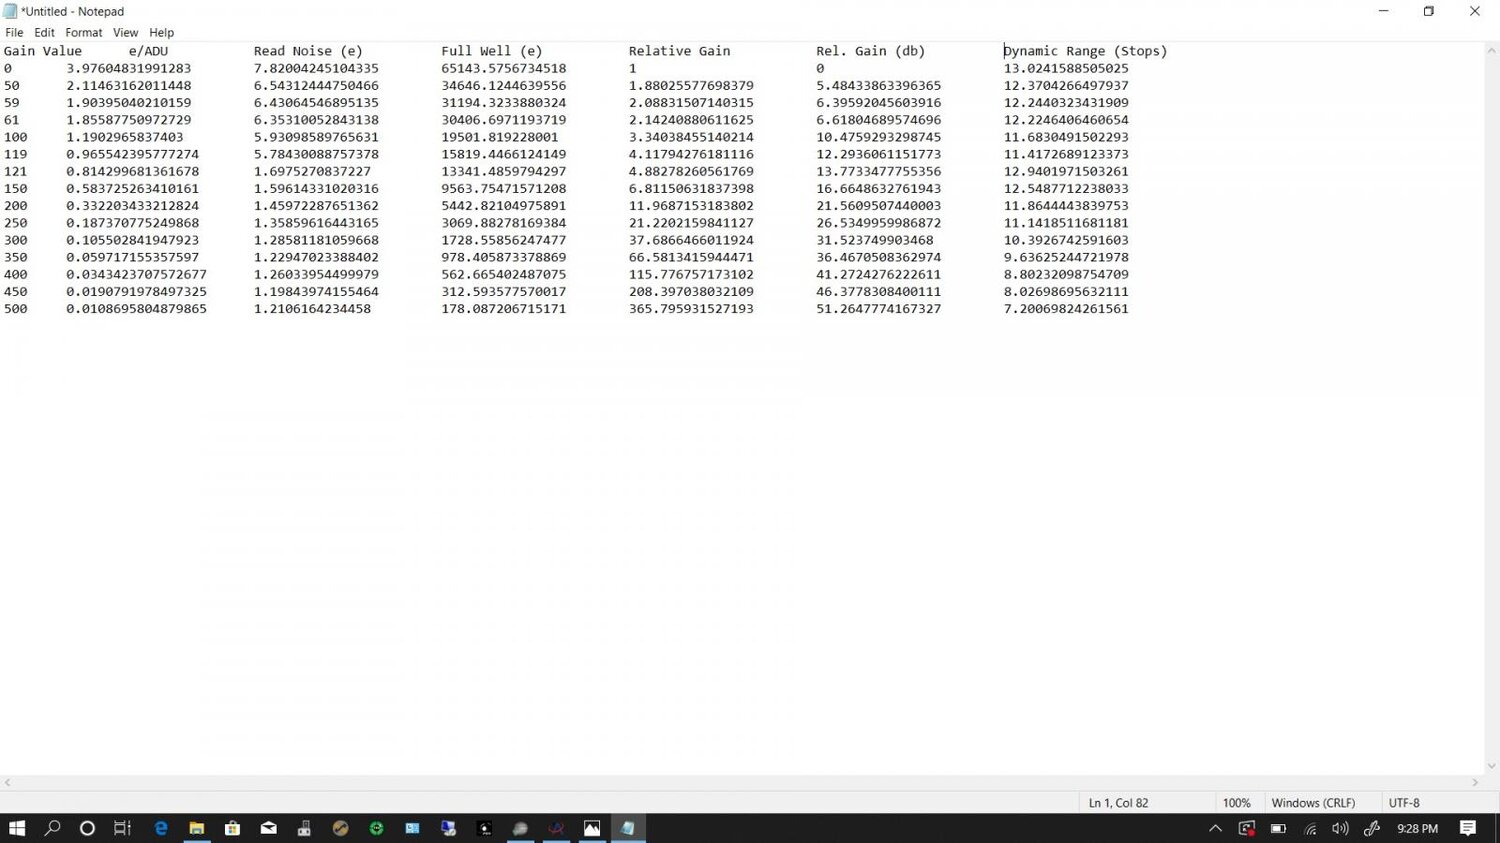Click the vertical scrollbar down arrow
This screenshot has width=1500, height=843.
(1492, 766)
